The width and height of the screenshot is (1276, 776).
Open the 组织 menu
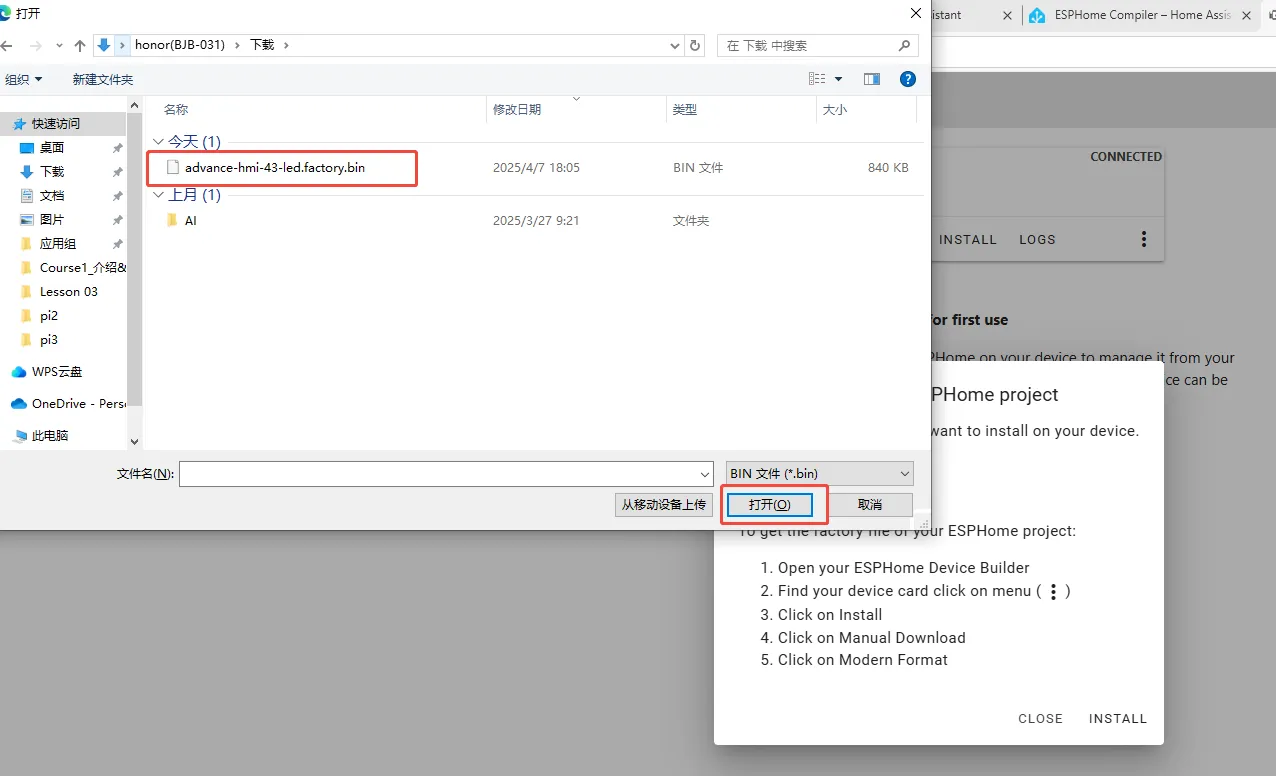coord(24,79)
